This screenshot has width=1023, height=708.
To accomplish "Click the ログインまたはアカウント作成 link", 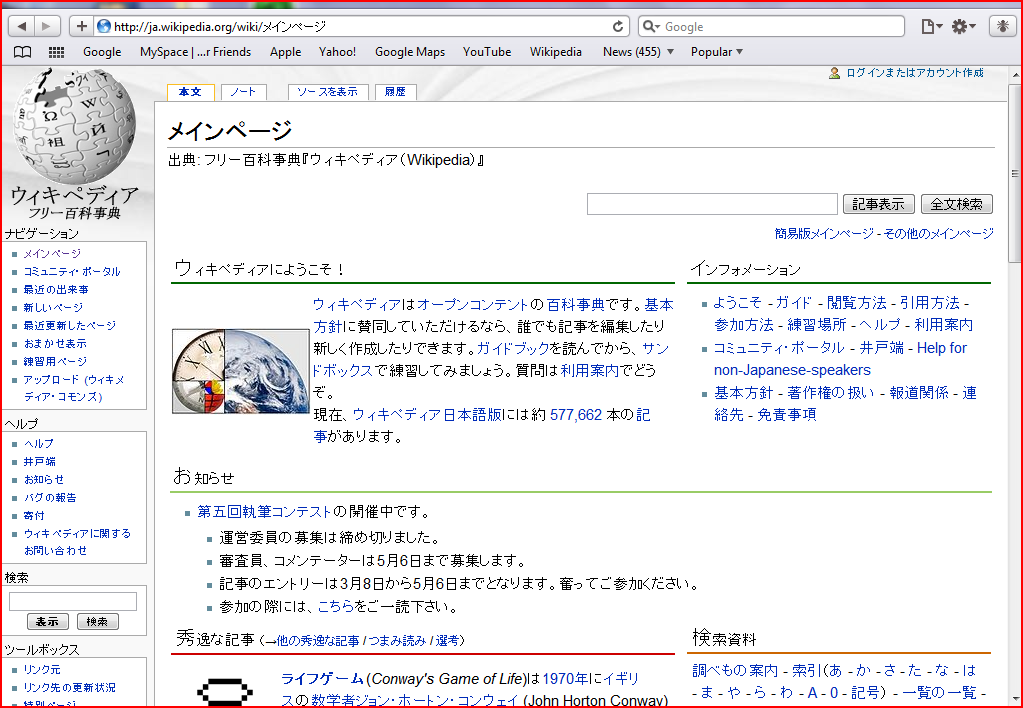I will (x=915, y=73).
